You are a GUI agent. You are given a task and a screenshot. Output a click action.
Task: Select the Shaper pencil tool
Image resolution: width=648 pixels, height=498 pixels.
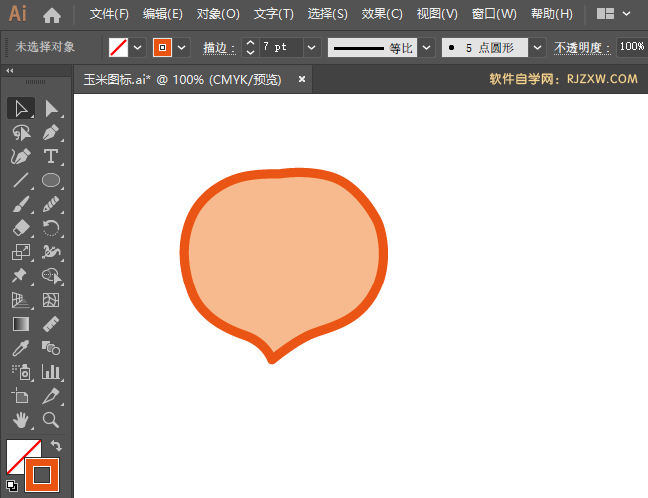(x=51, y=204)
